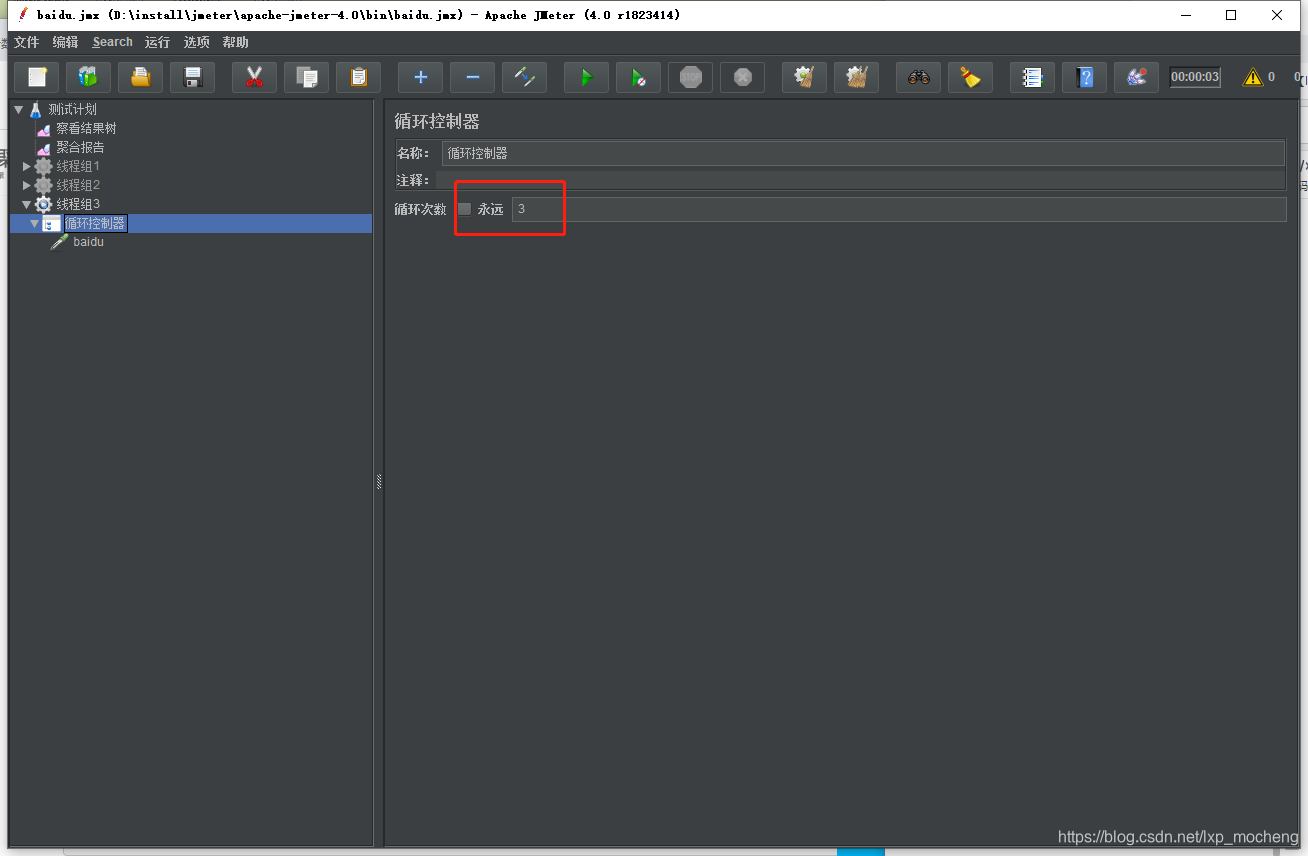This screenshot has height=856, width=1308.
Task: Click the Open file folder icon
Action: [x=141, y=77]
